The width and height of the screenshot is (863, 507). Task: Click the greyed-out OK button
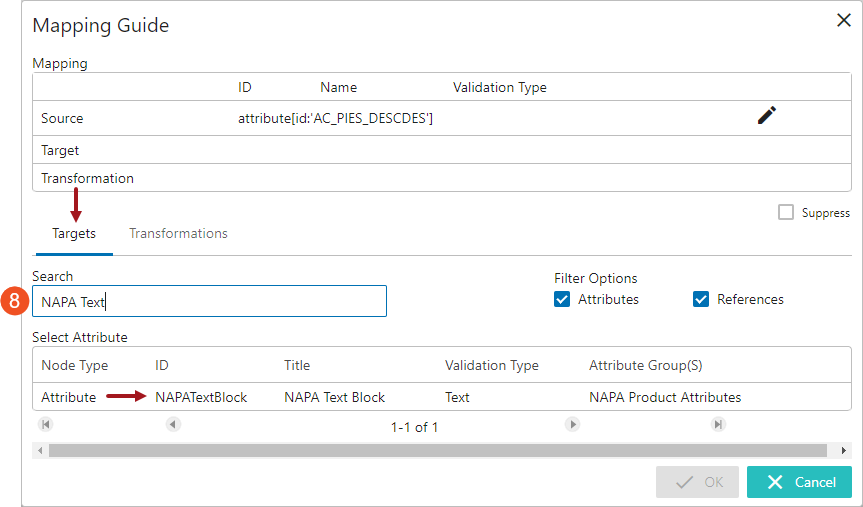(698, 482)
